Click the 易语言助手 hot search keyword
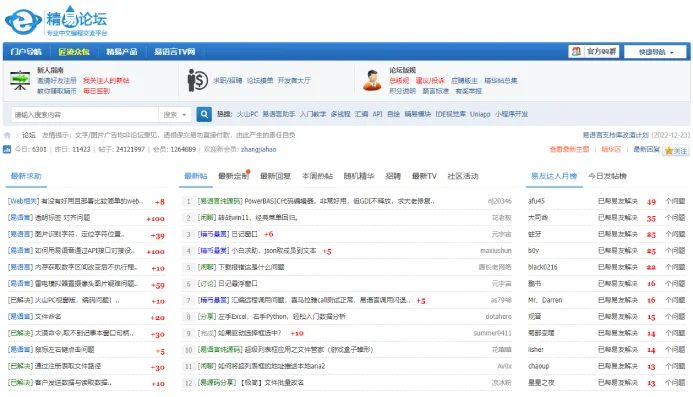This screenshot has width=693, height=397. pos(279,114)
